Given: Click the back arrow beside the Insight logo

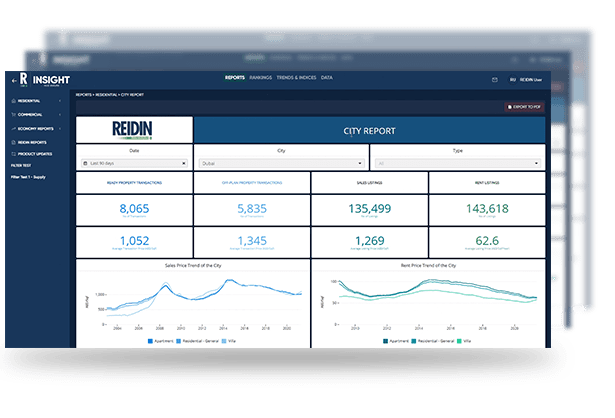Looking at the screenshot, I should pyautogui.click(x=14, y=81).
